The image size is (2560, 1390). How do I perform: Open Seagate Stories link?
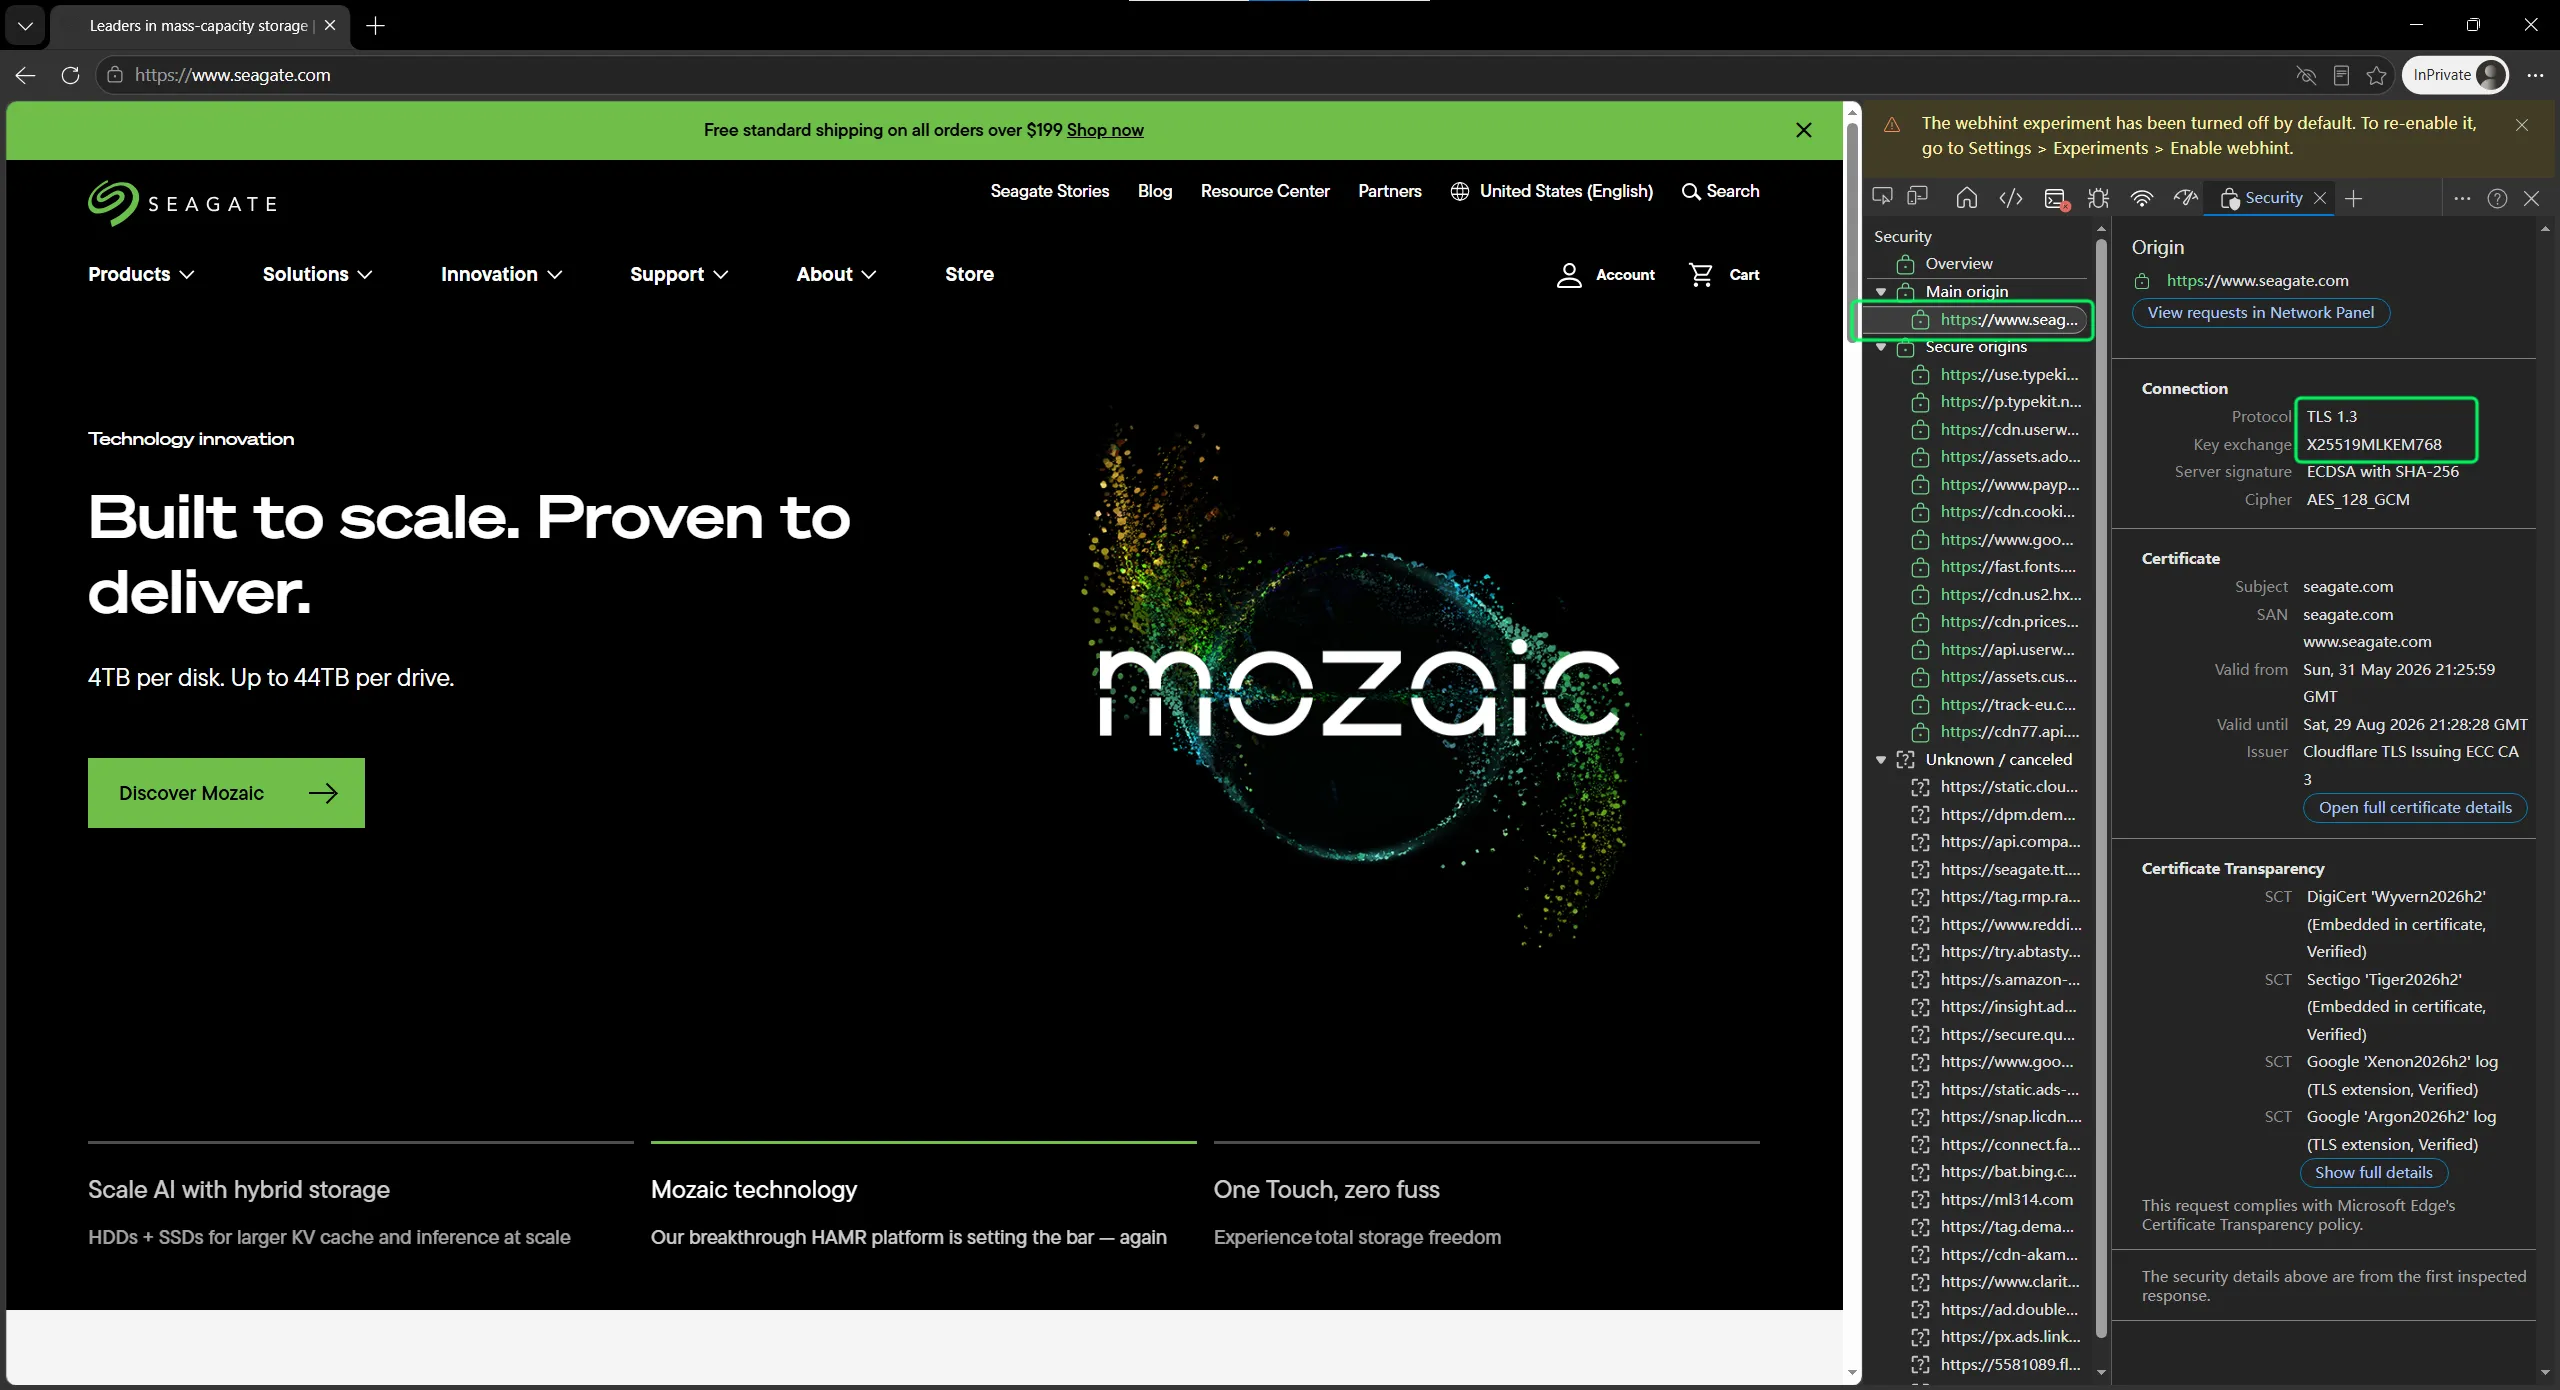[x=1050, y=191]
